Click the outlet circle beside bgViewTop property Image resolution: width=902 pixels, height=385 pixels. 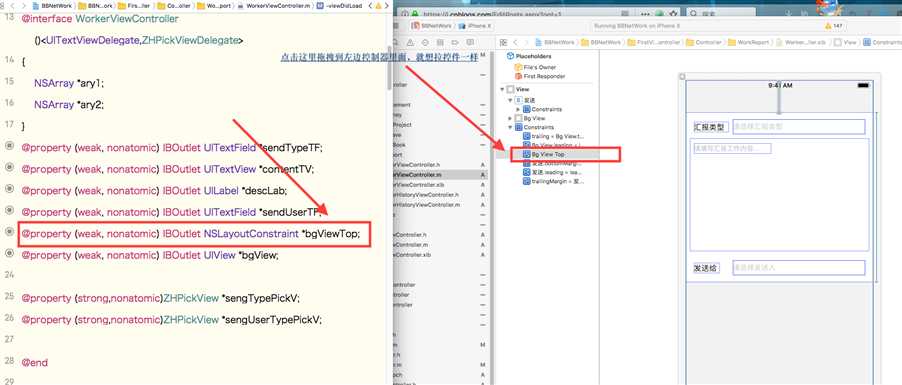click(9, 231)
